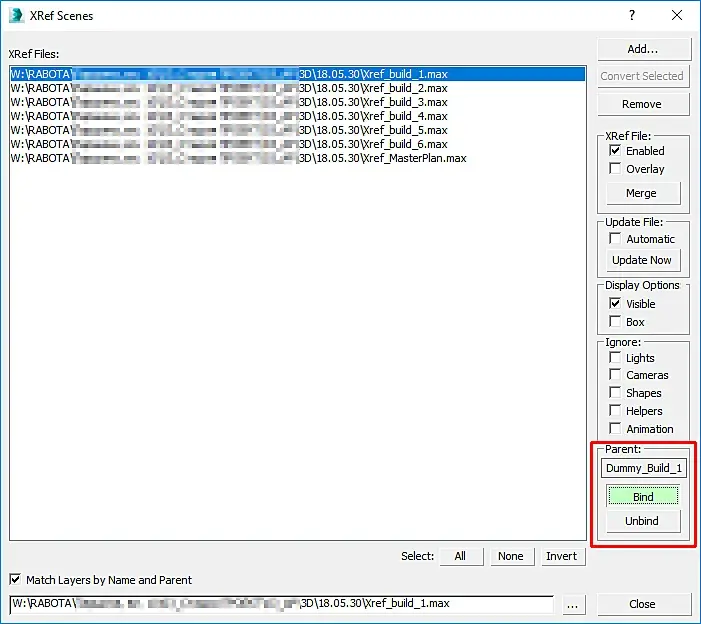Unbind the parent object
This screenshot has height=624, width=701.
tap(643, 521)
